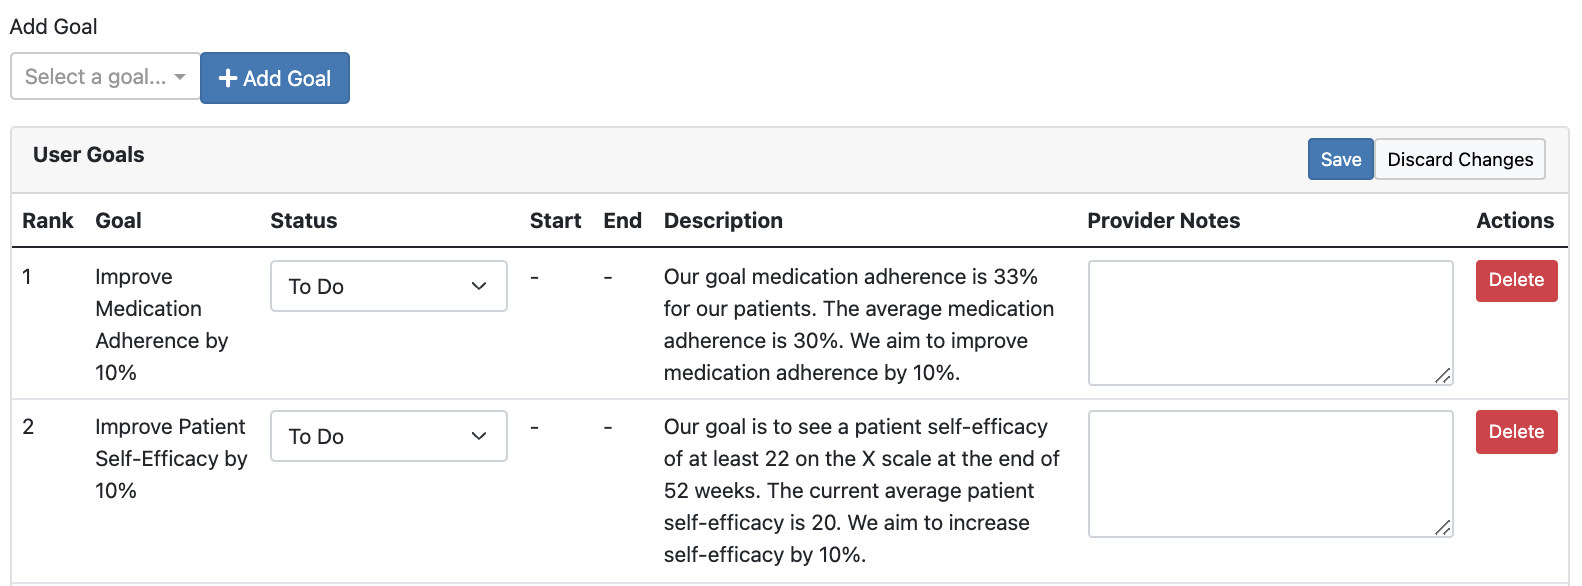Click provider notes field for first goal
The image size is (1582, 586).
(x=1270, y=323)
